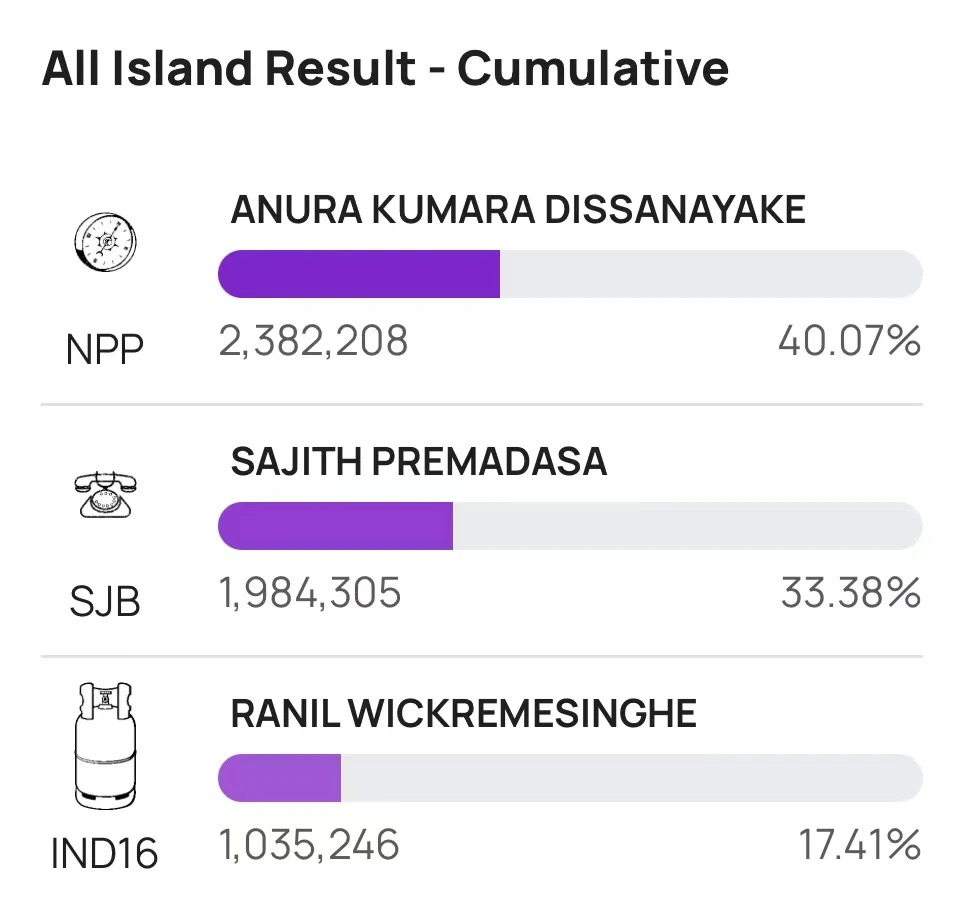
Task: Select the IND16 party label
Action: (105, 853)
